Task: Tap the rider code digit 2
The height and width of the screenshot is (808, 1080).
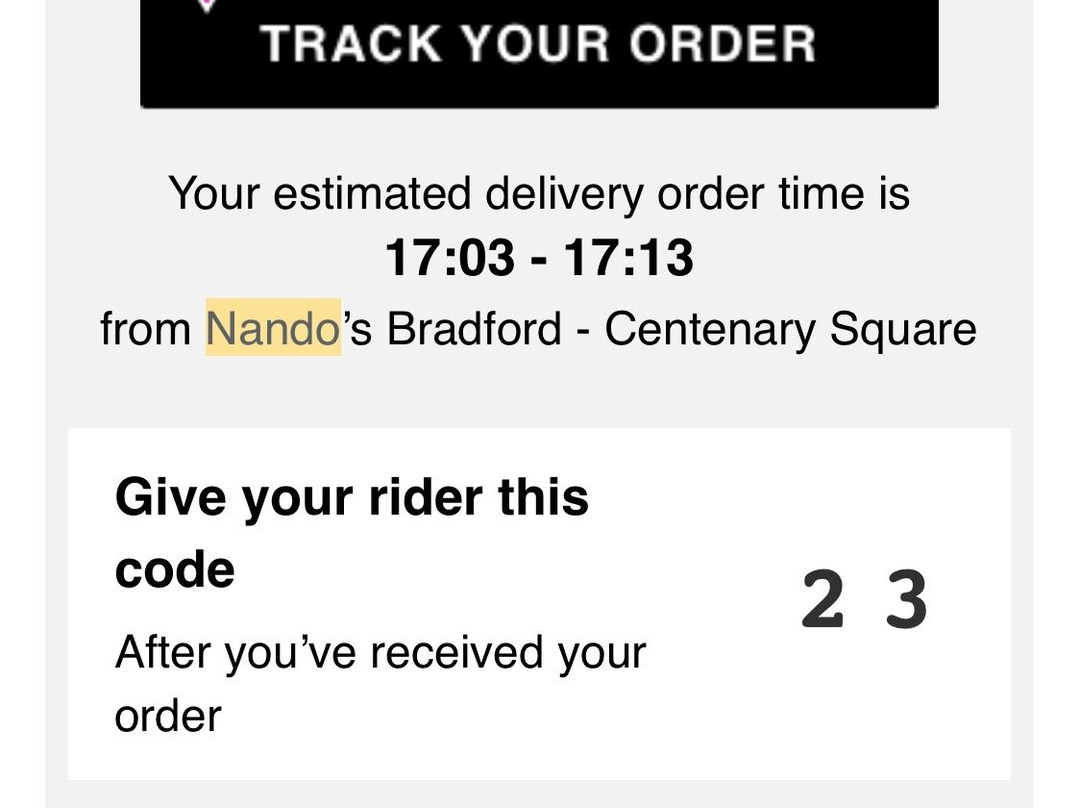Action: [x=822, y=601]
